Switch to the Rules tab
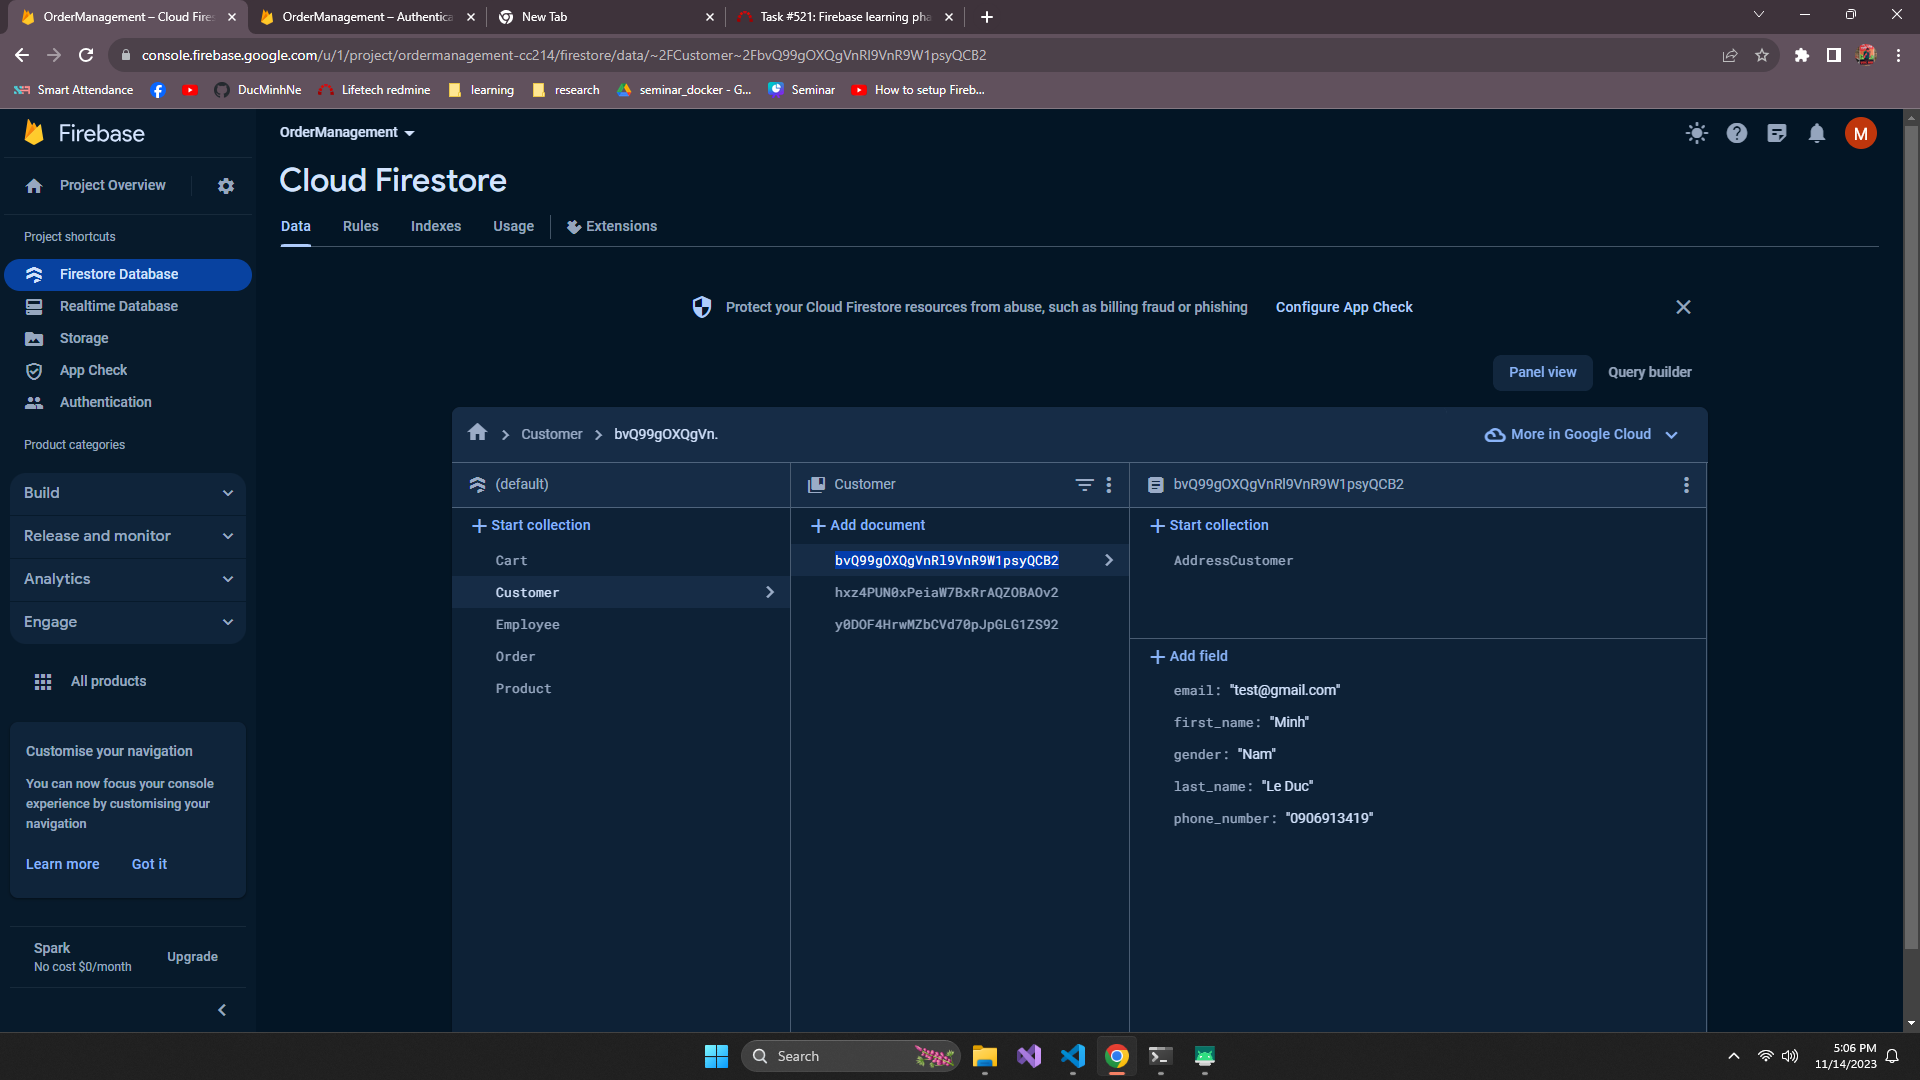1920x1080 pixels. 360,226
